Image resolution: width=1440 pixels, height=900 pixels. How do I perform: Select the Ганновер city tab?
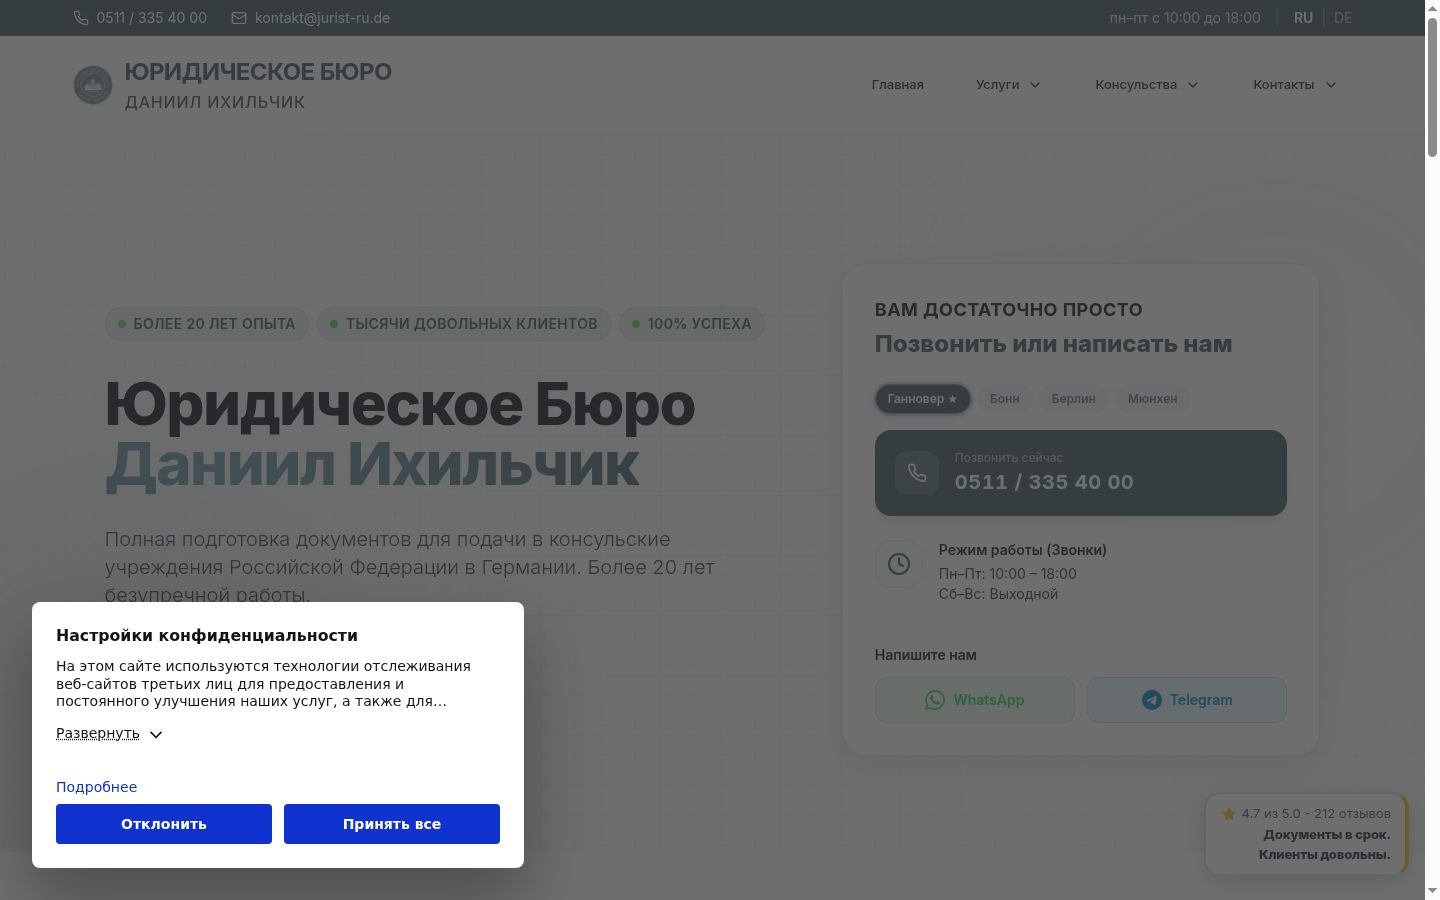point(922,399)
